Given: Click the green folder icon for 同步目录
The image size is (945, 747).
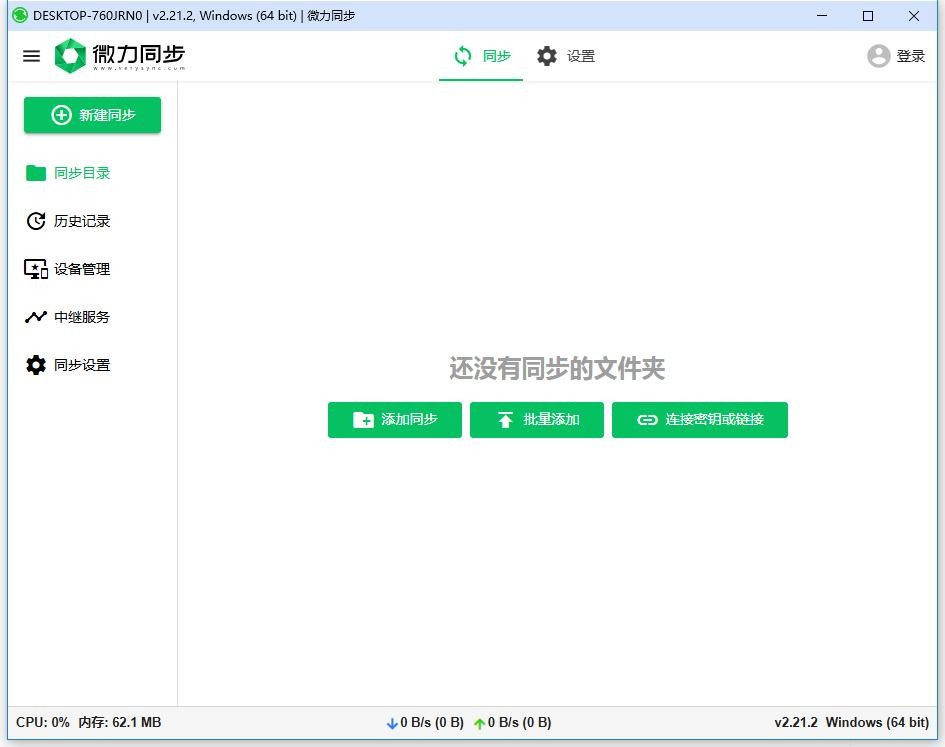Looking at the screenshot, I should [x=36, y=173].
